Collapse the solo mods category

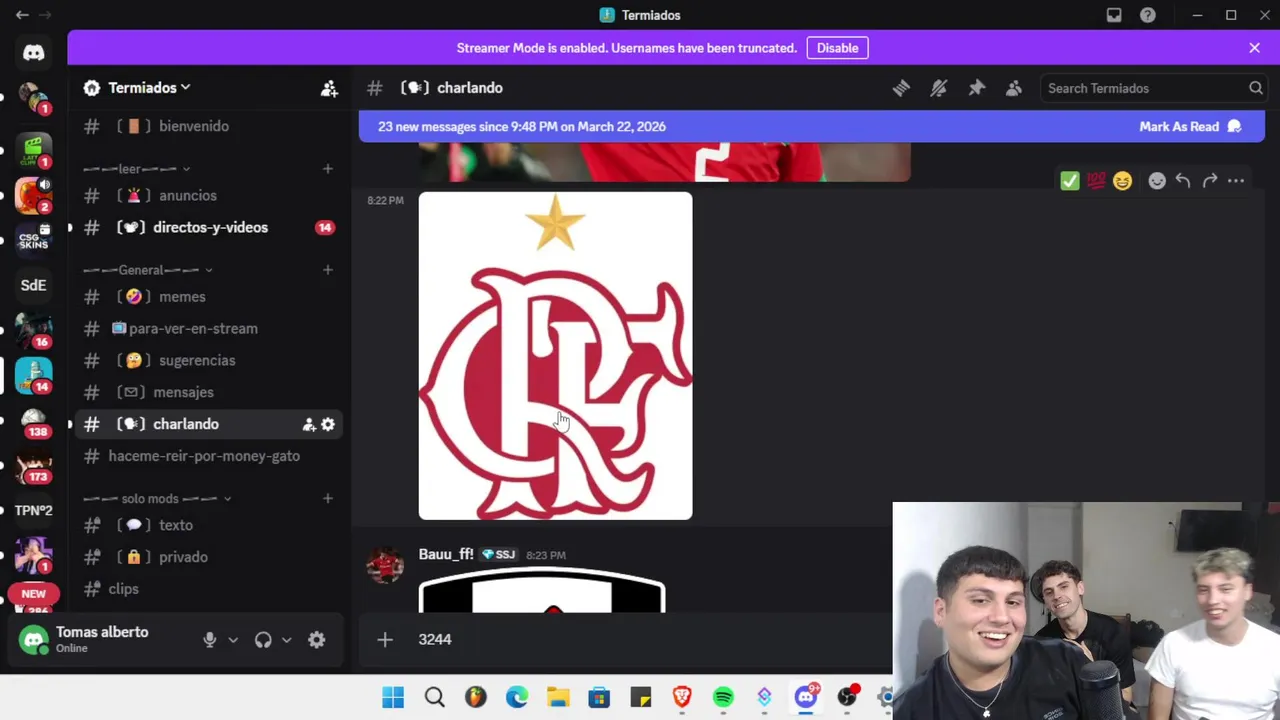pyautogui.click(x=157, y=499)
